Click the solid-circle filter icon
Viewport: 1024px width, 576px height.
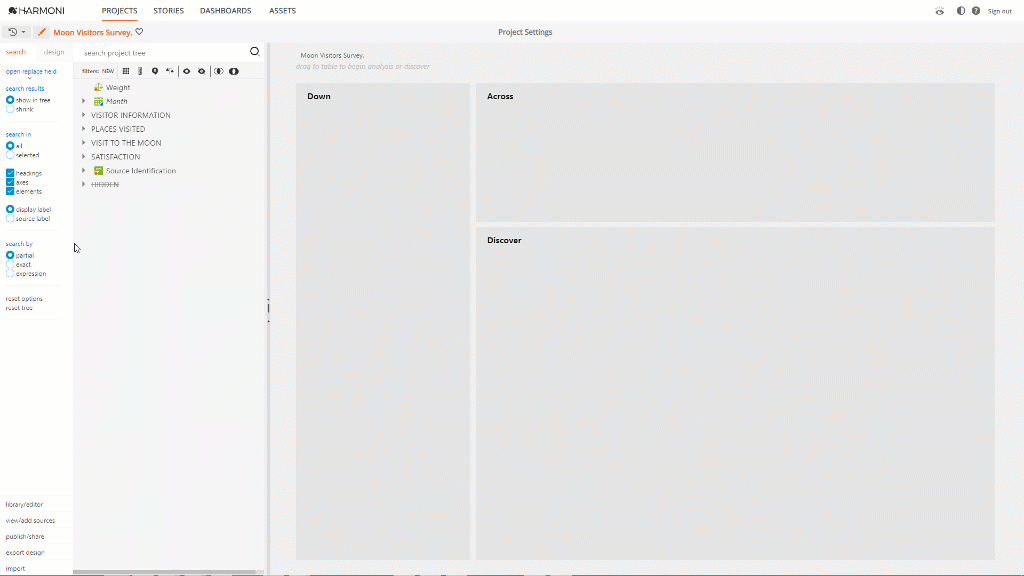coord(234,71)
